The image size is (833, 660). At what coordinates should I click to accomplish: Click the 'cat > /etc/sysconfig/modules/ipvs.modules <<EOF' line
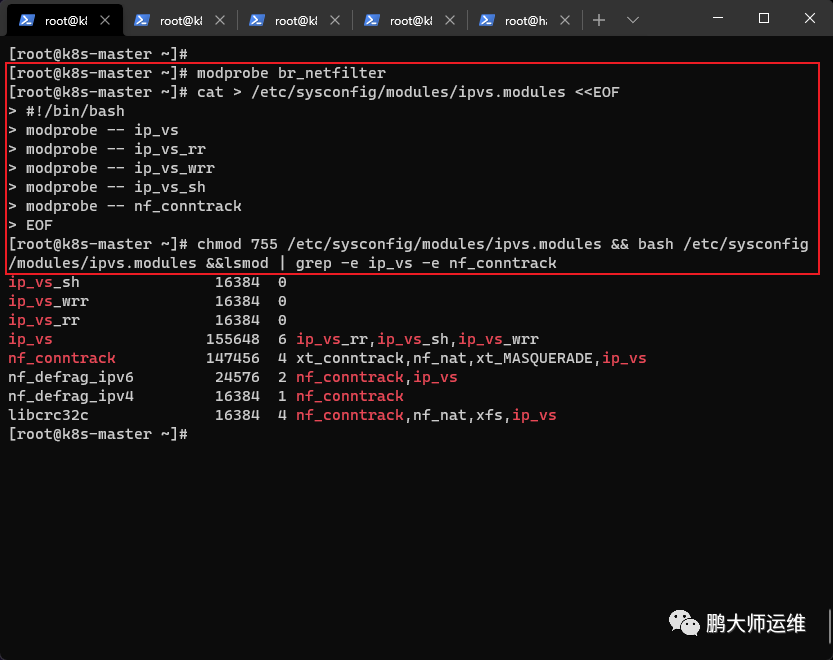point(314,92)
